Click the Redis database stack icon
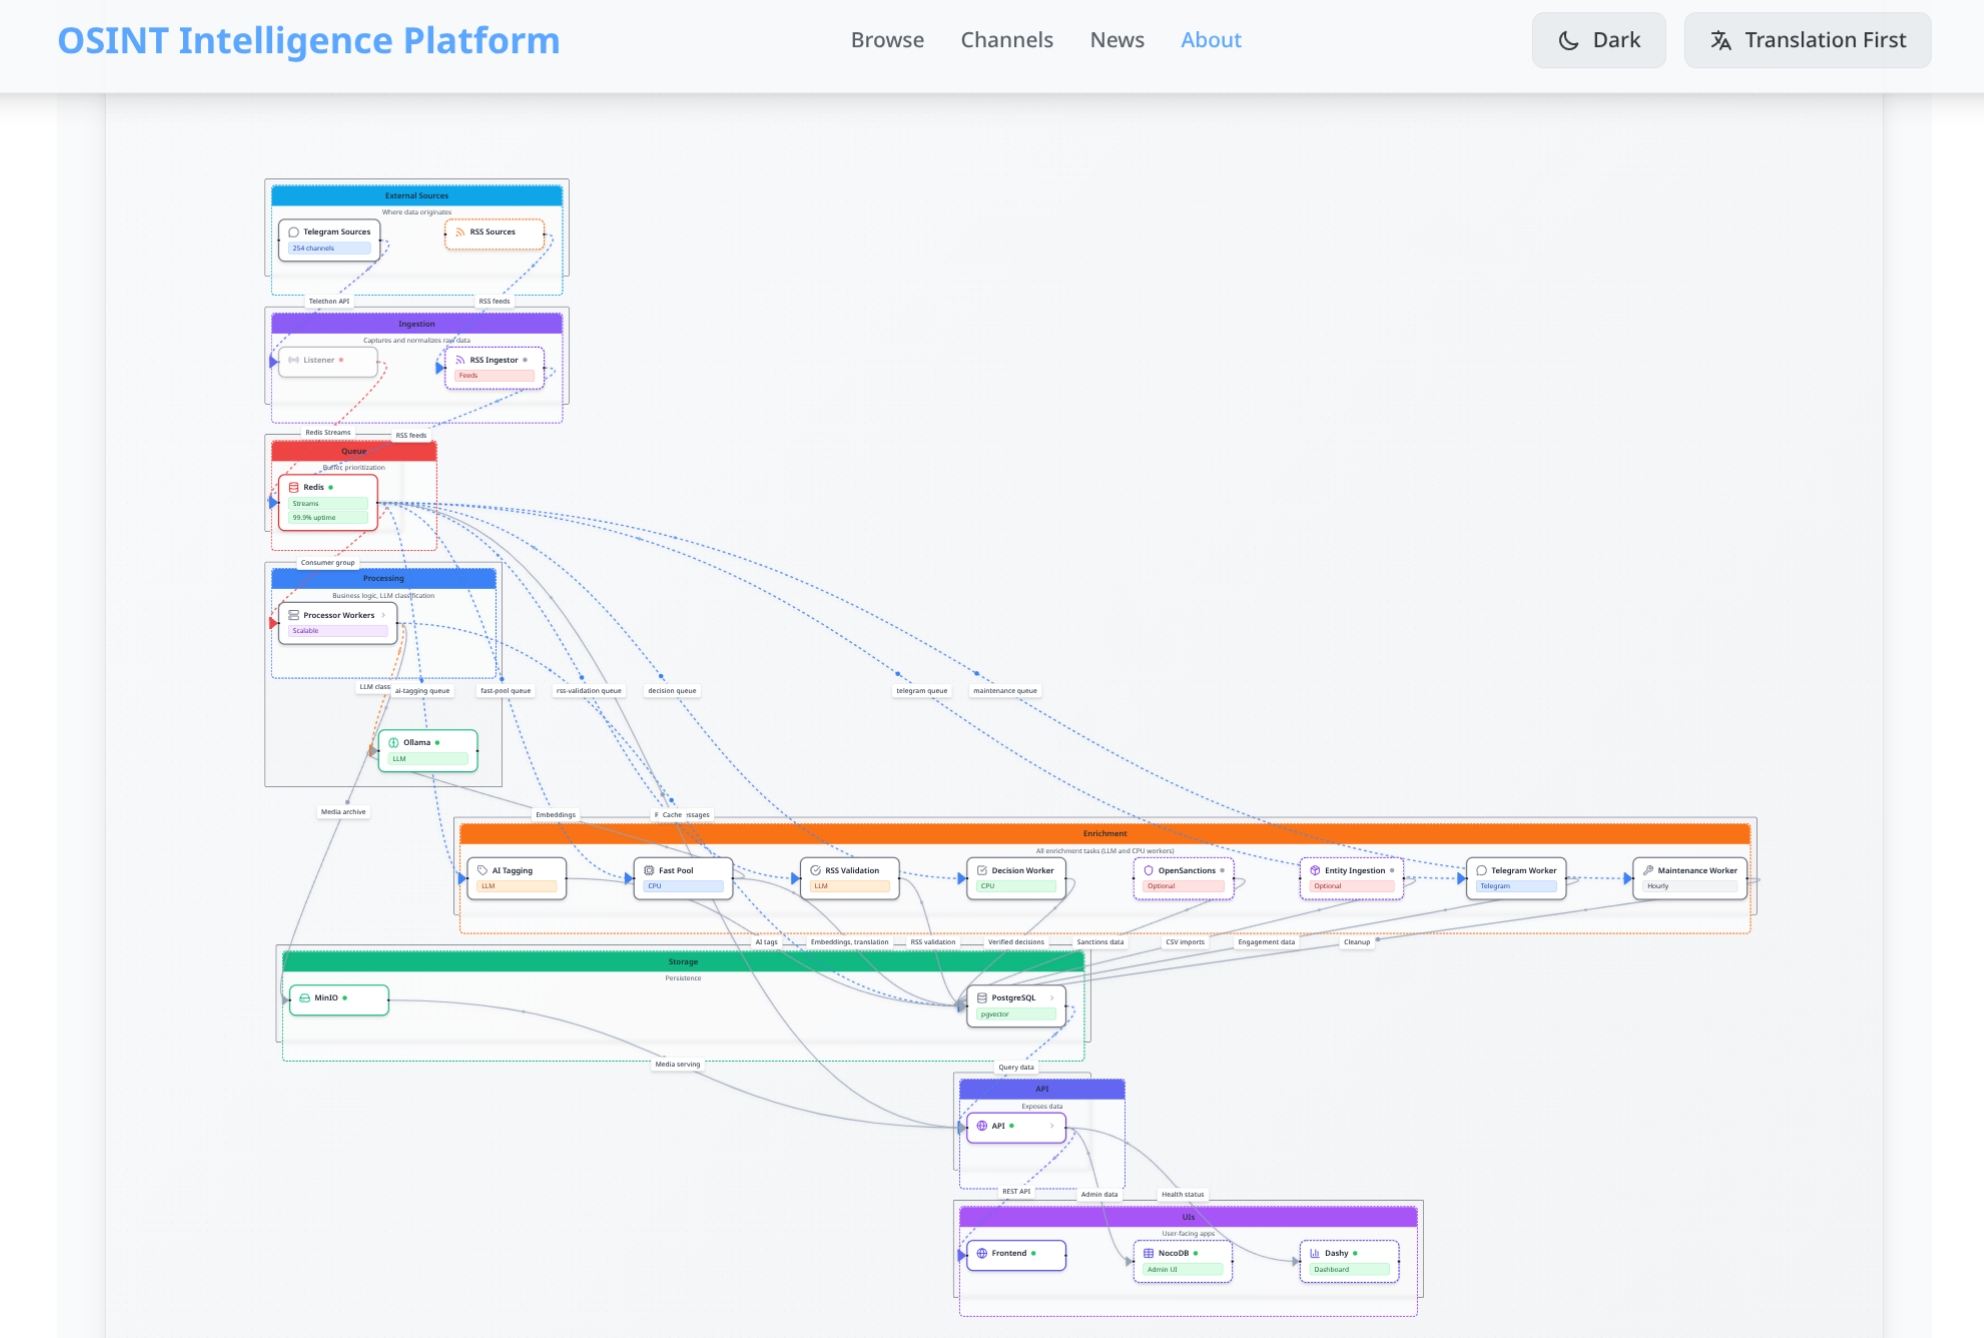1984x1338 pixels. tap(294, 487)
